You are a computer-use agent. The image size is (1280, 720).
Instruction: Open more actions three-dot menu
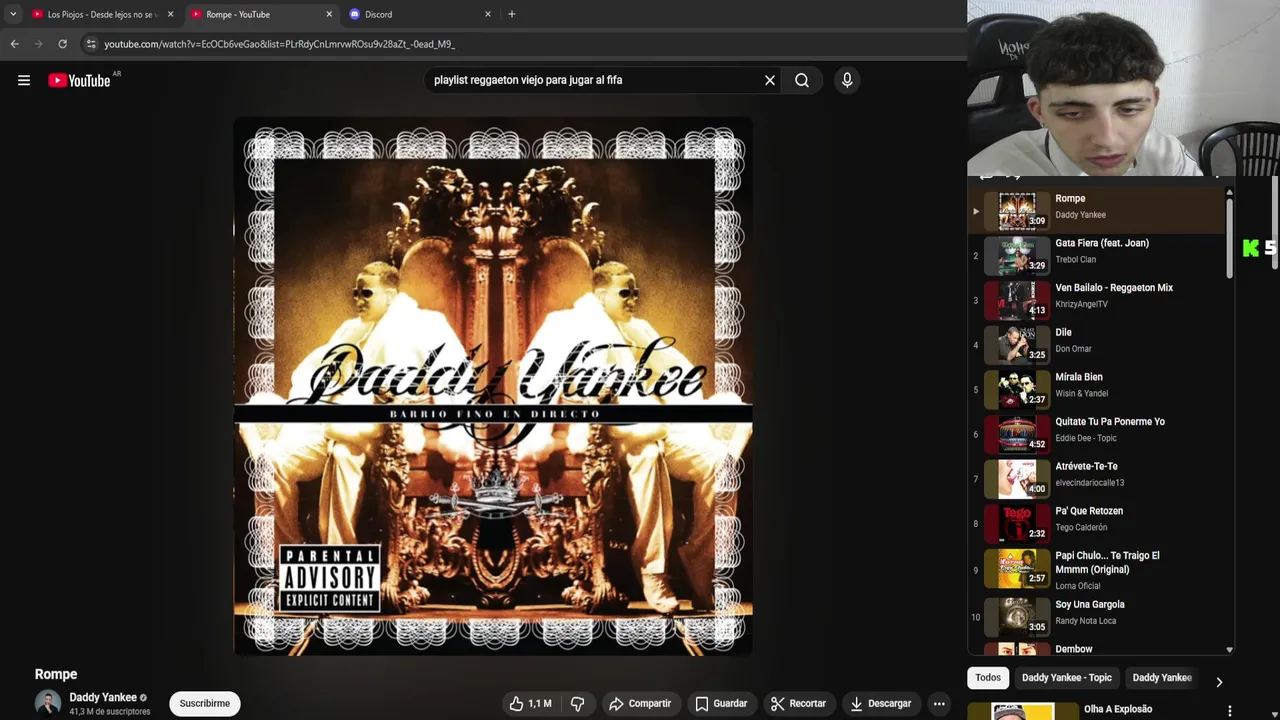pos(939,703)
